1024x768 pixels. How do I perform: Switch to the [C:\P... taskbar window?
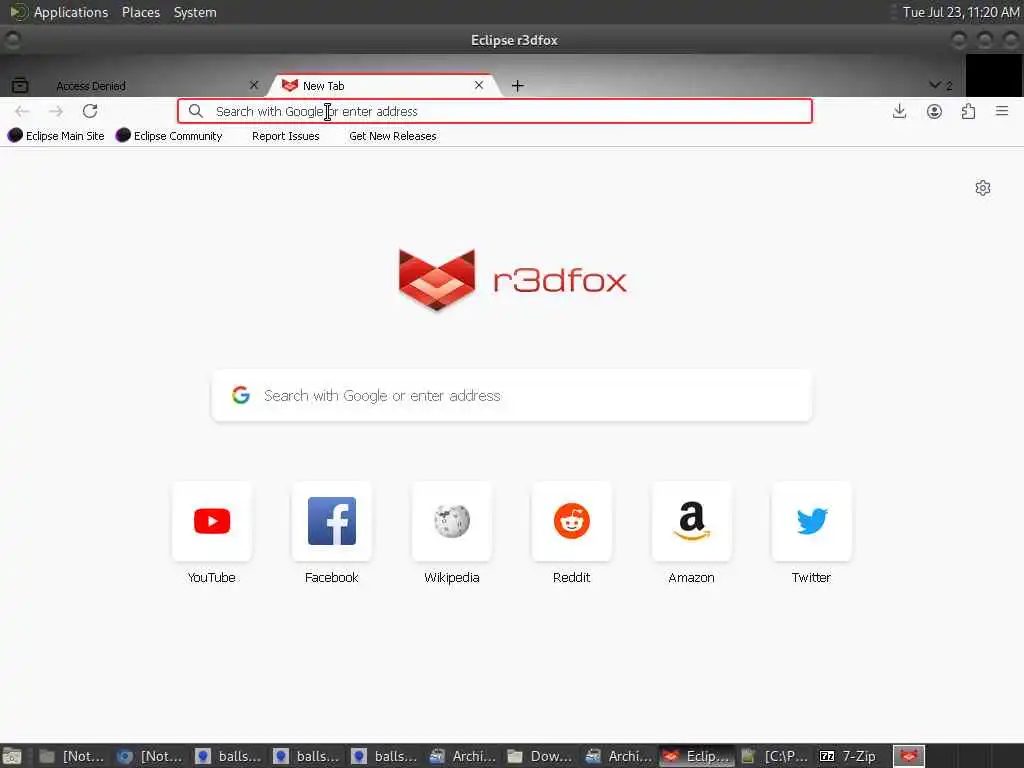(x=775, y=756)
